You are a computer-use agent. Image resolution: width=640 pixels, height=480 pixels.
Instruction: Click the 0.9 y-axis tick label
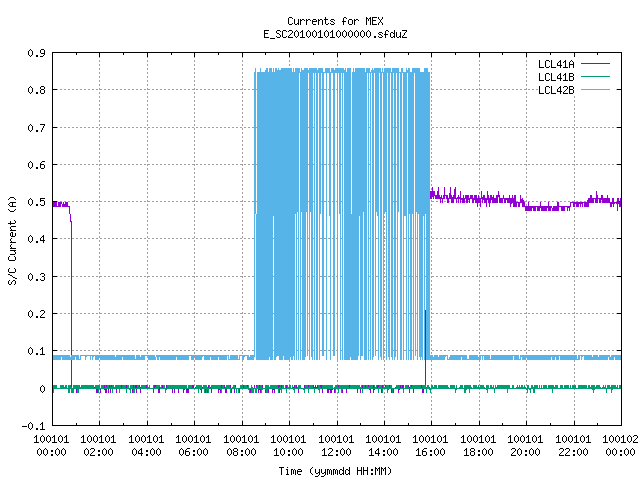pos(36,53)
